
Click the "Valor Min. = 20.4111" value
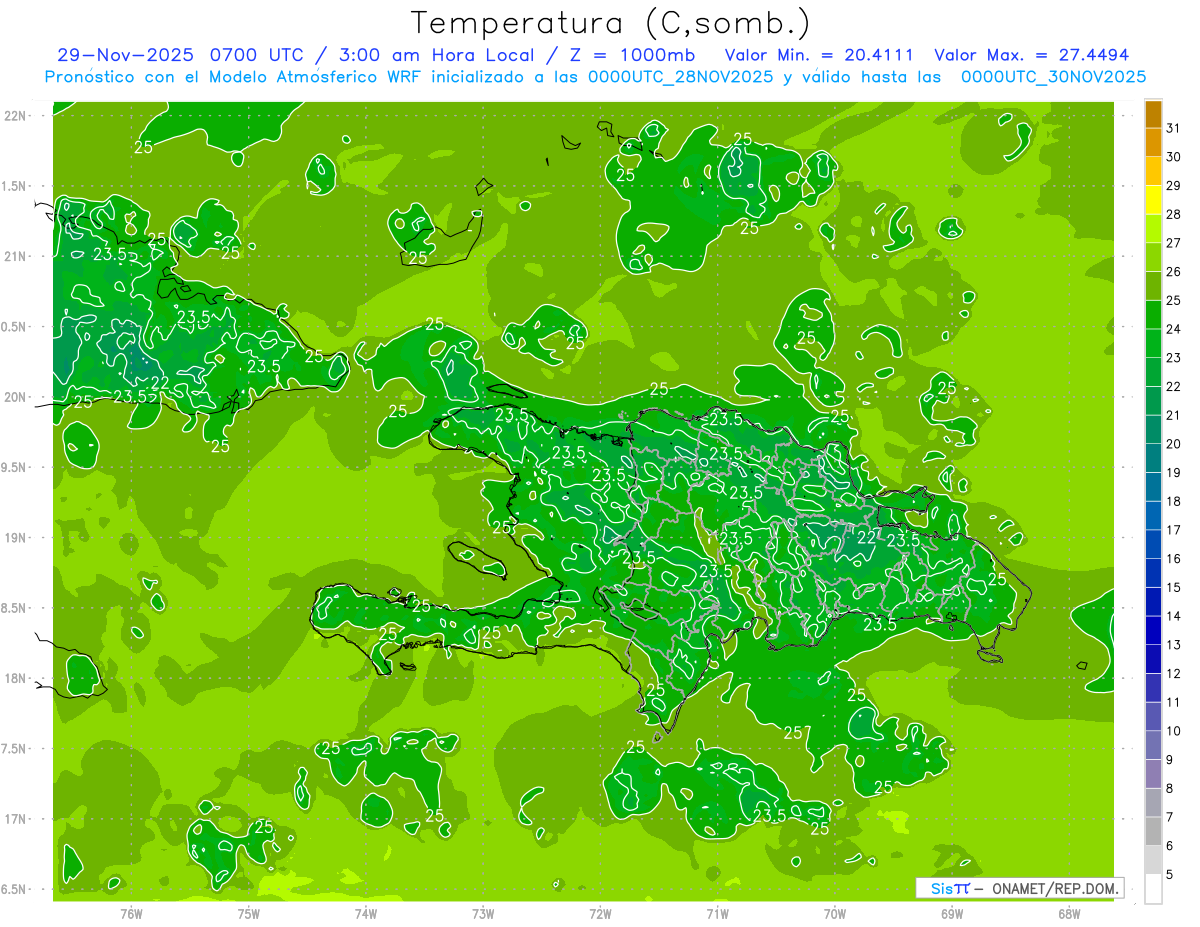click(x=817, y=55)
